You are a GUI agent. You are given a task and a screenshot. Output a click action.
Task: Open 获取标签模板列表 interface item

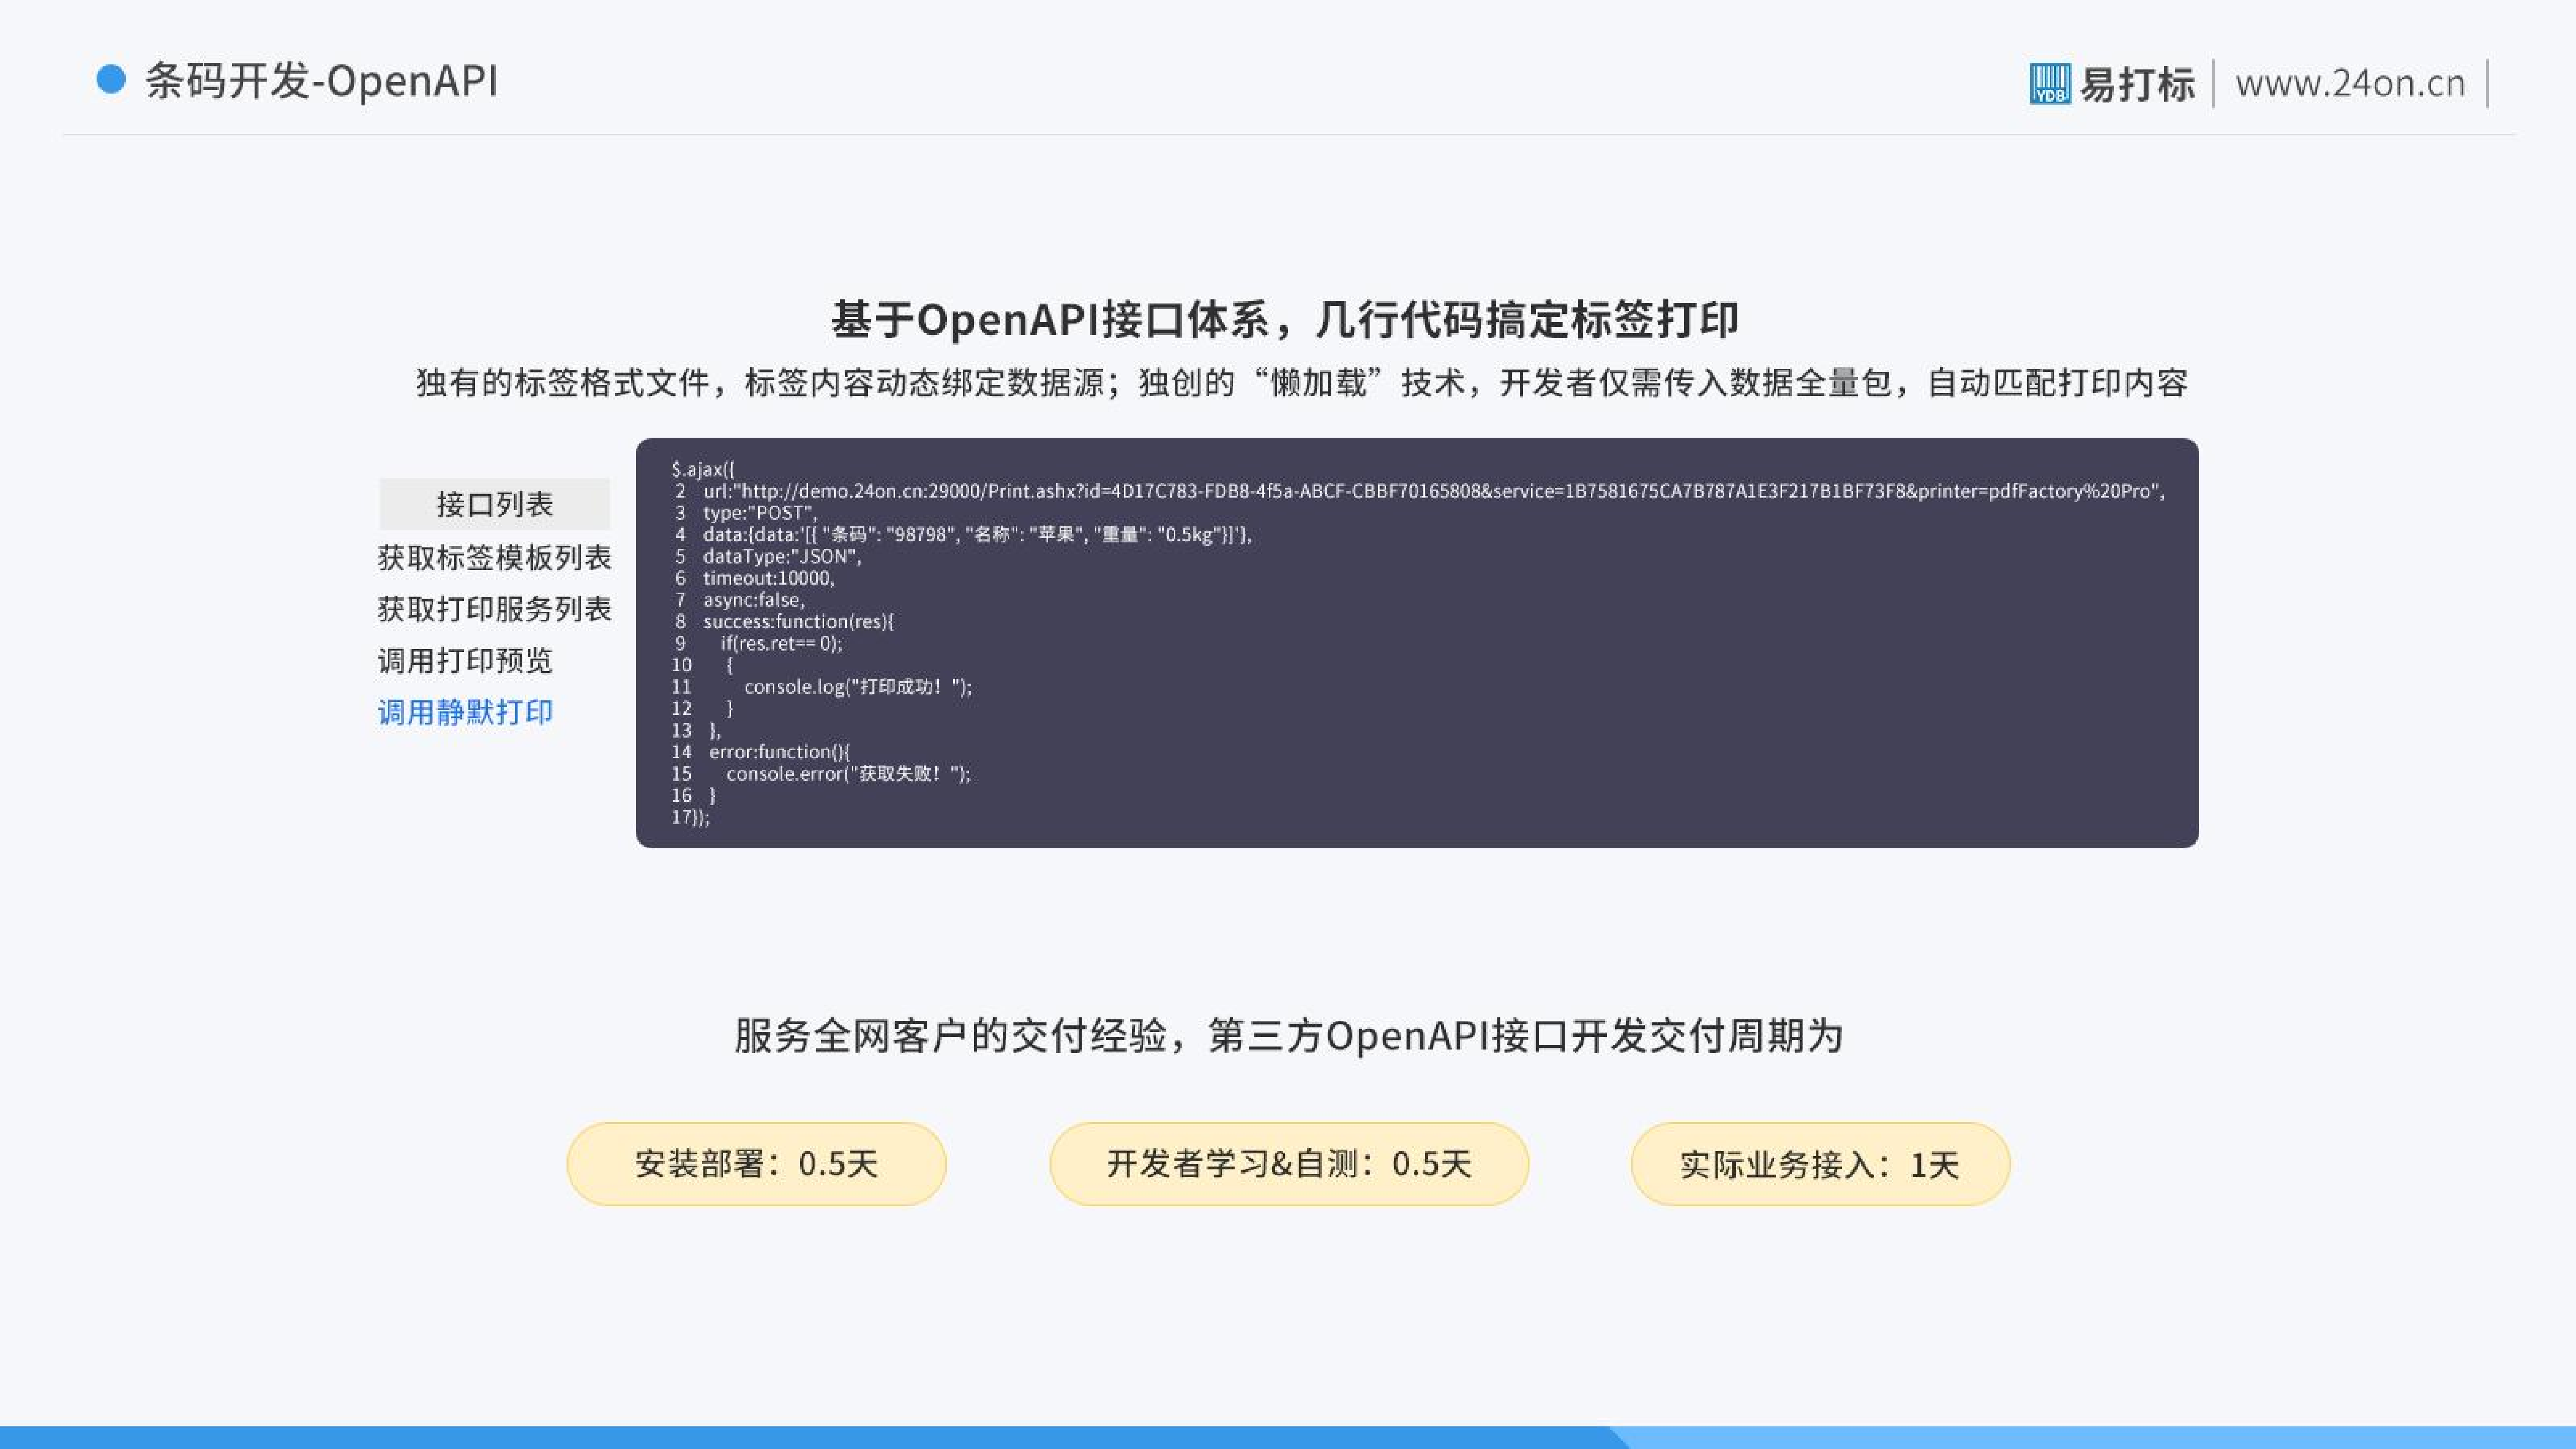pyautogui.click(x=494, y=557)
